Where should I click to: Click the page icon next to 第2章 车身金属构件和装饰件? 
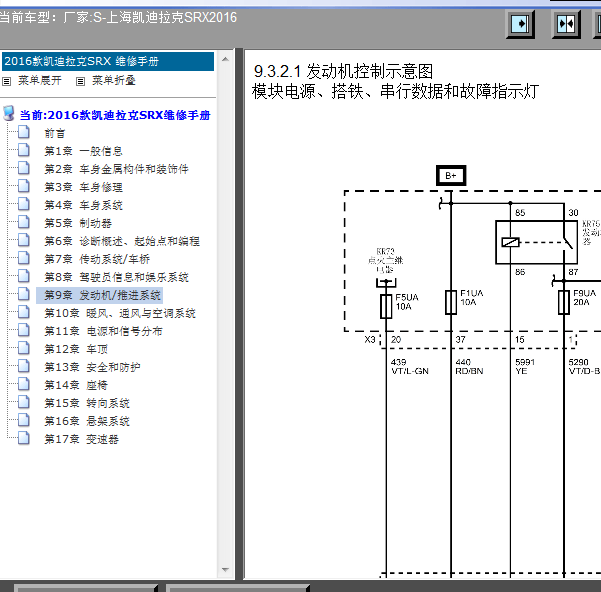click(x=24, y=168)
